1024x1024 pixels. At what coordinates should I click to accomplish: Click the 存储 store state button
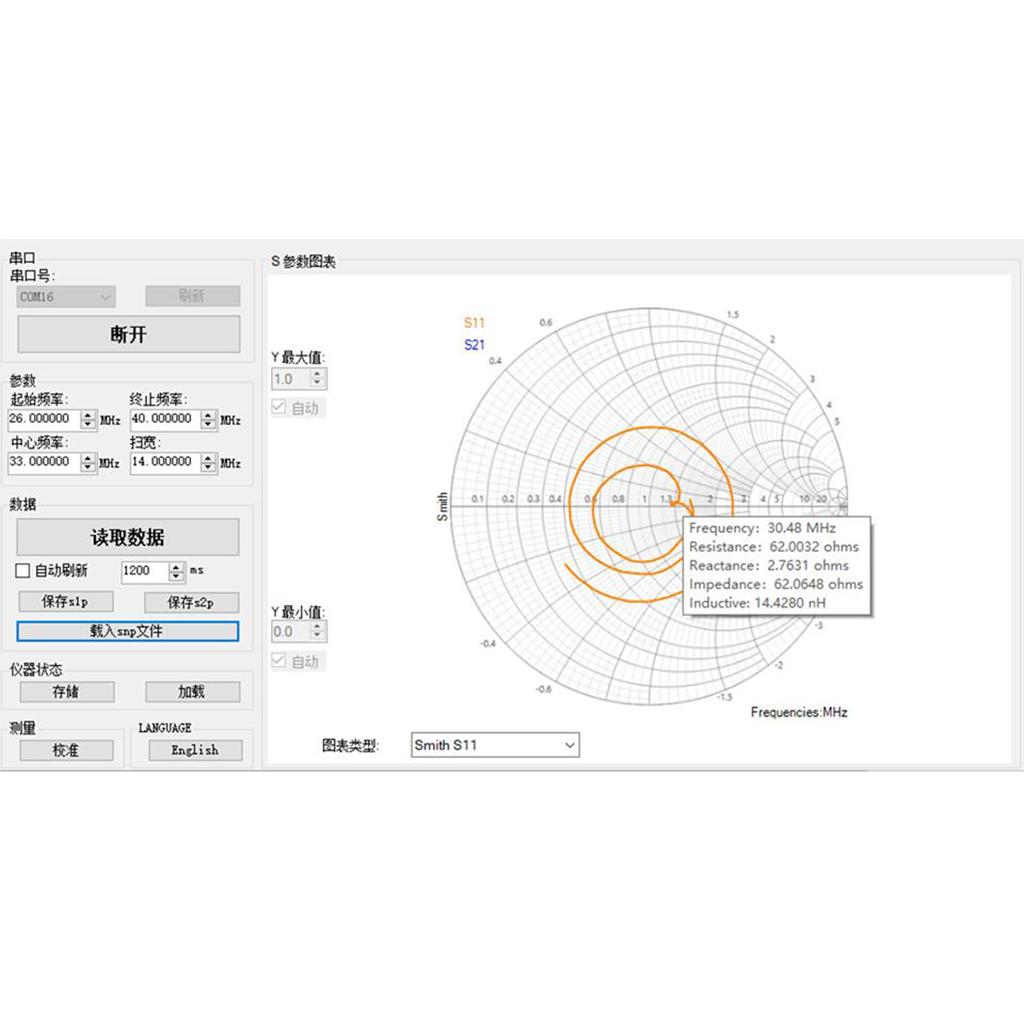66,691
